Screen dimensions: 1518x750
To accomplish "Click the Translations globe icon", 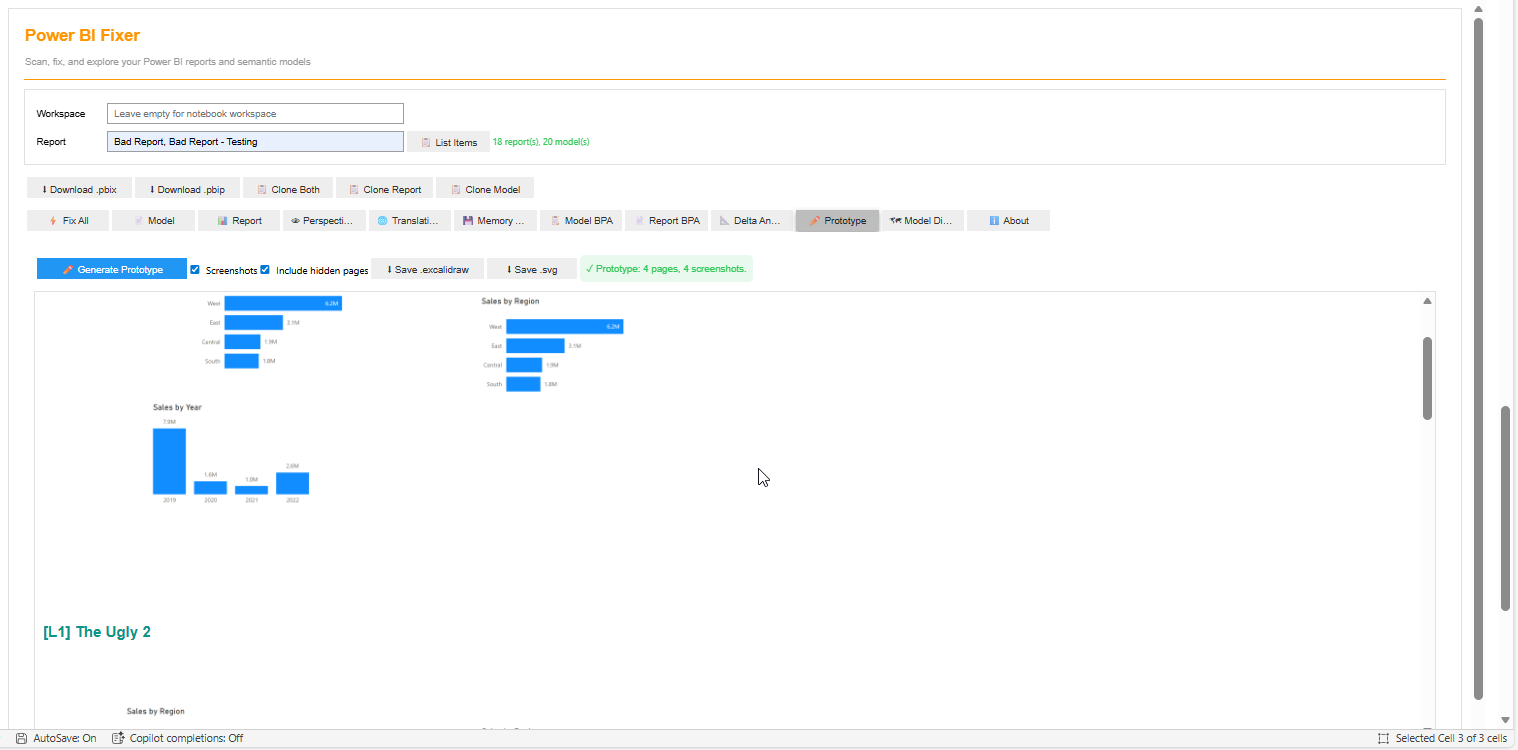I will 380,220.
